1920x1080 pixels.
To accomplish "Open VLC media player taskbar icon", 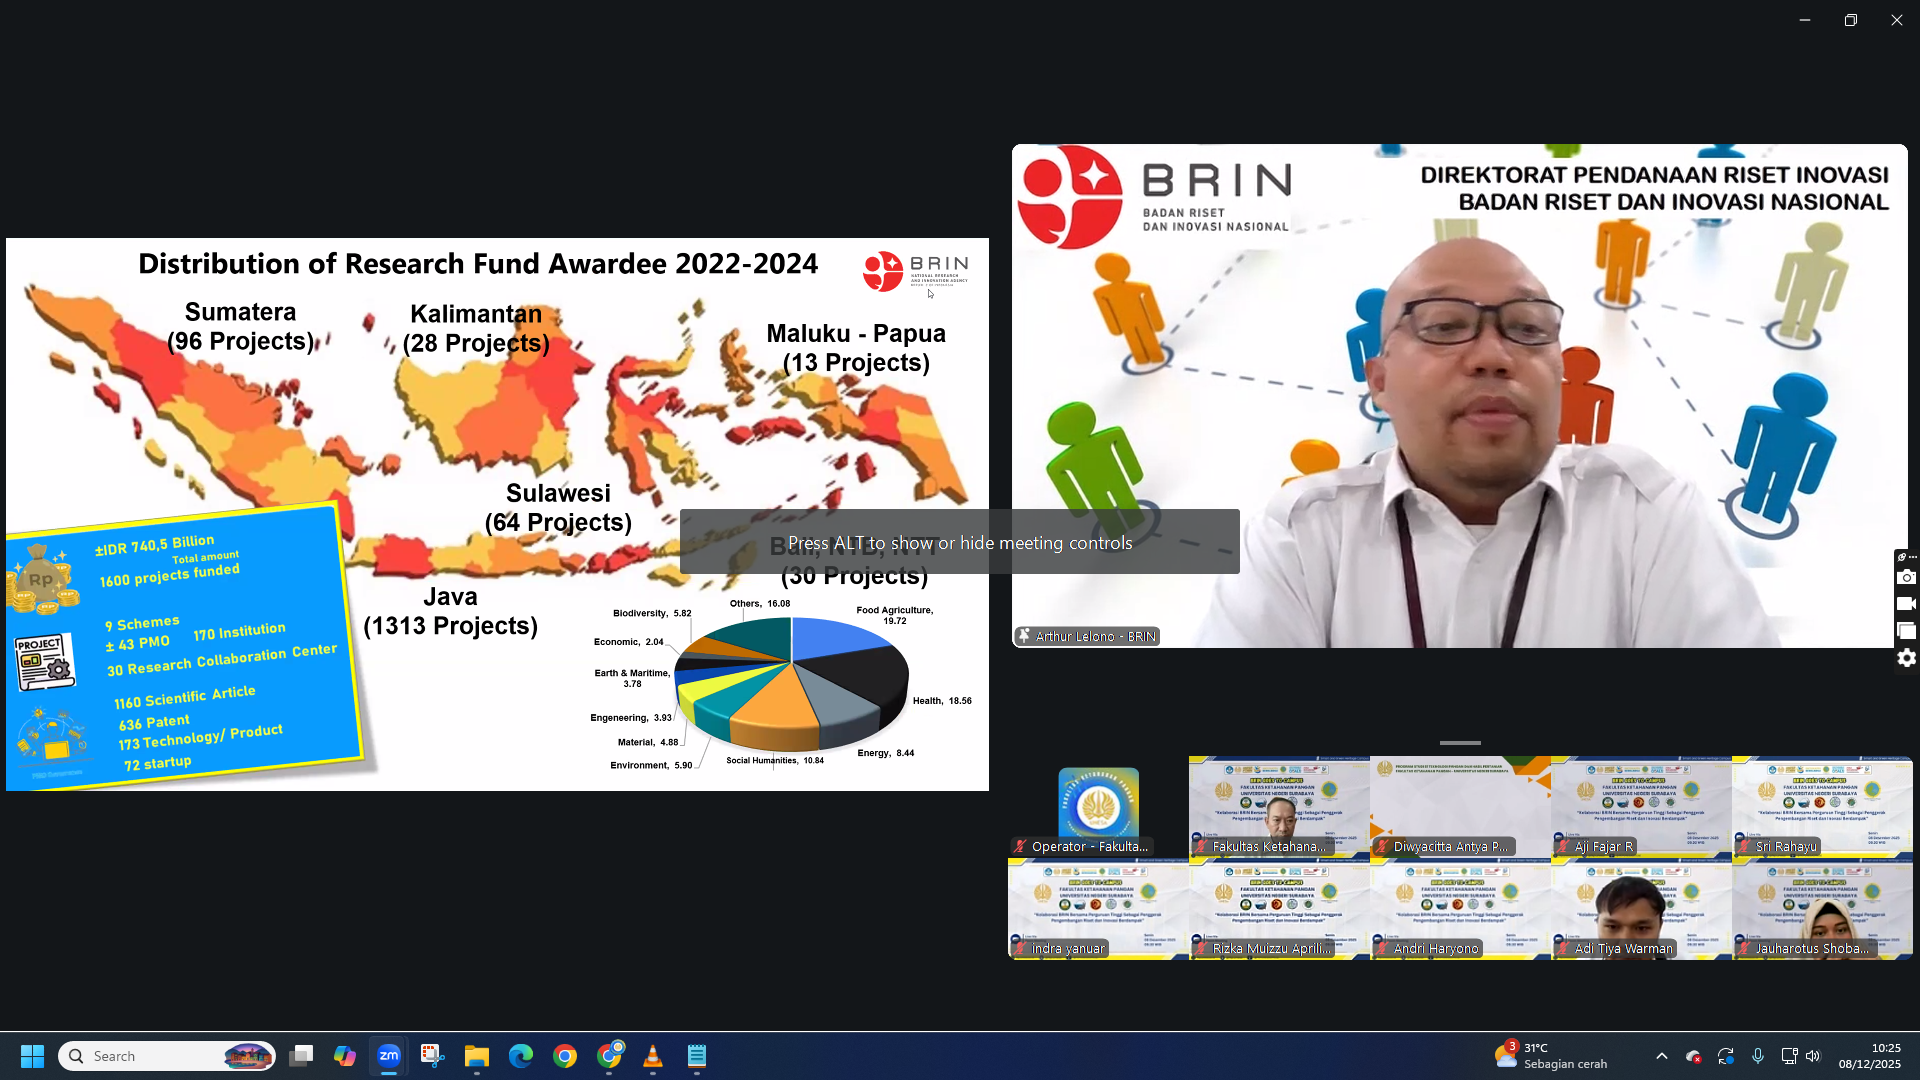I will 653,1056.
